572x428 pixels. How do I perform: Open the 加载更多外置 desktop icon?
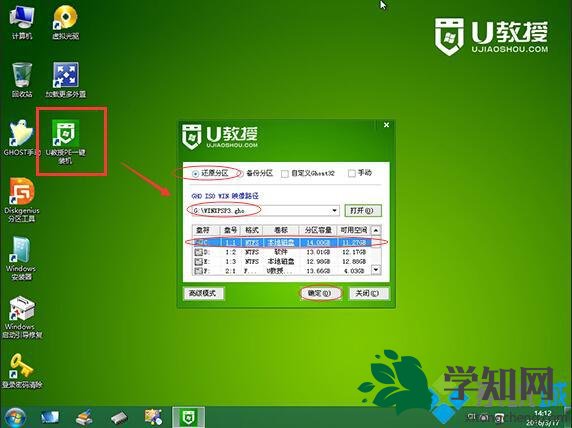pyautogui.click(x=66, y=80)
